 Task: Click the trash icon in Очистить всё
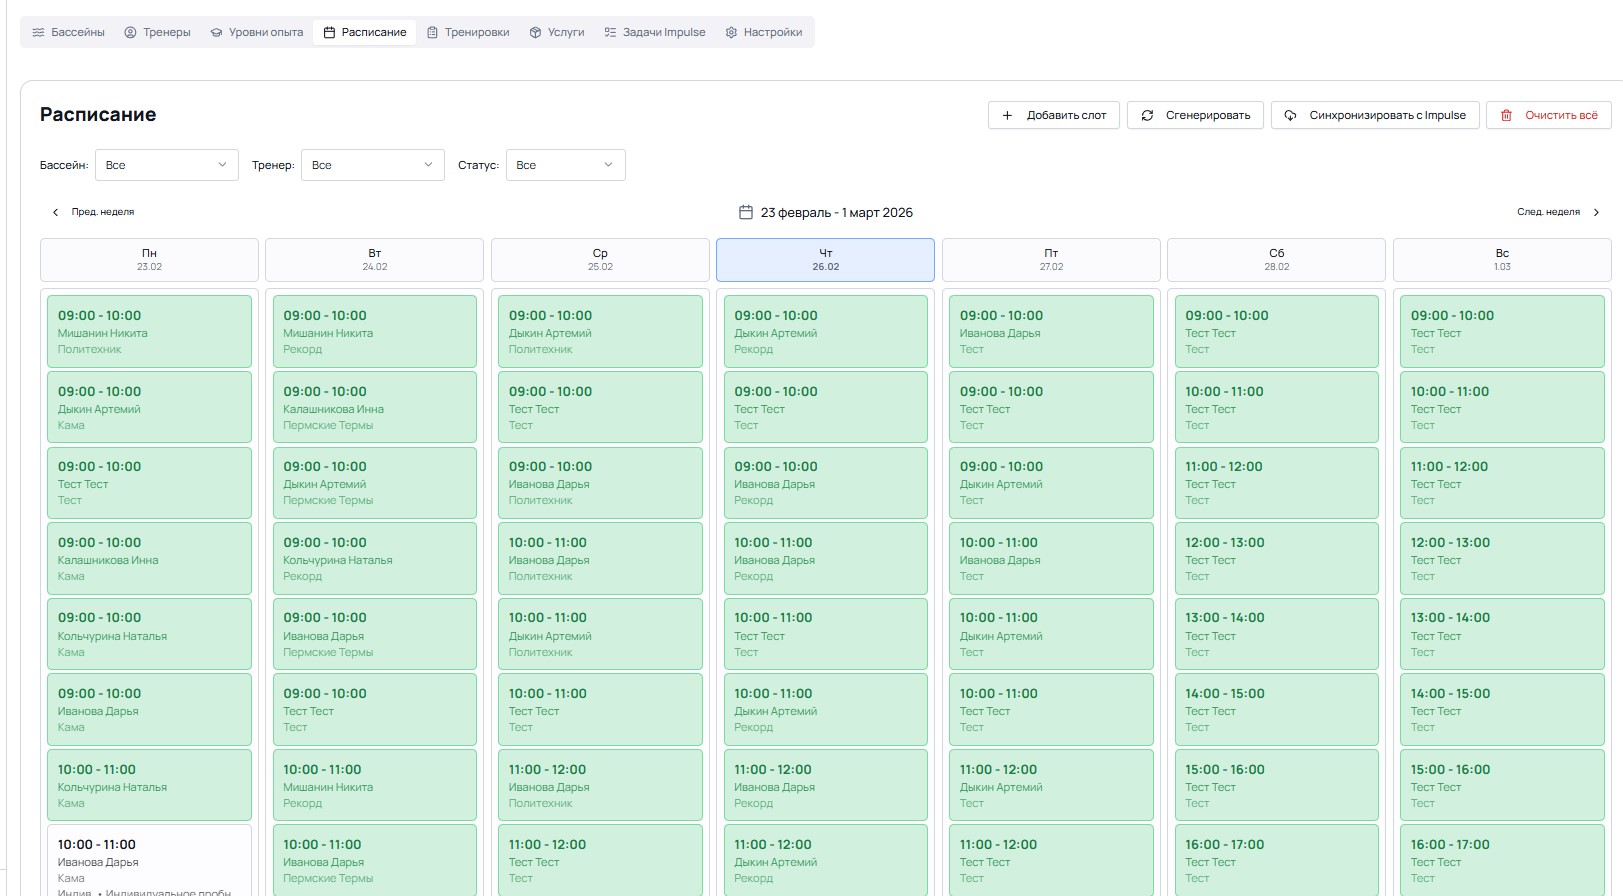[1506, 115]
